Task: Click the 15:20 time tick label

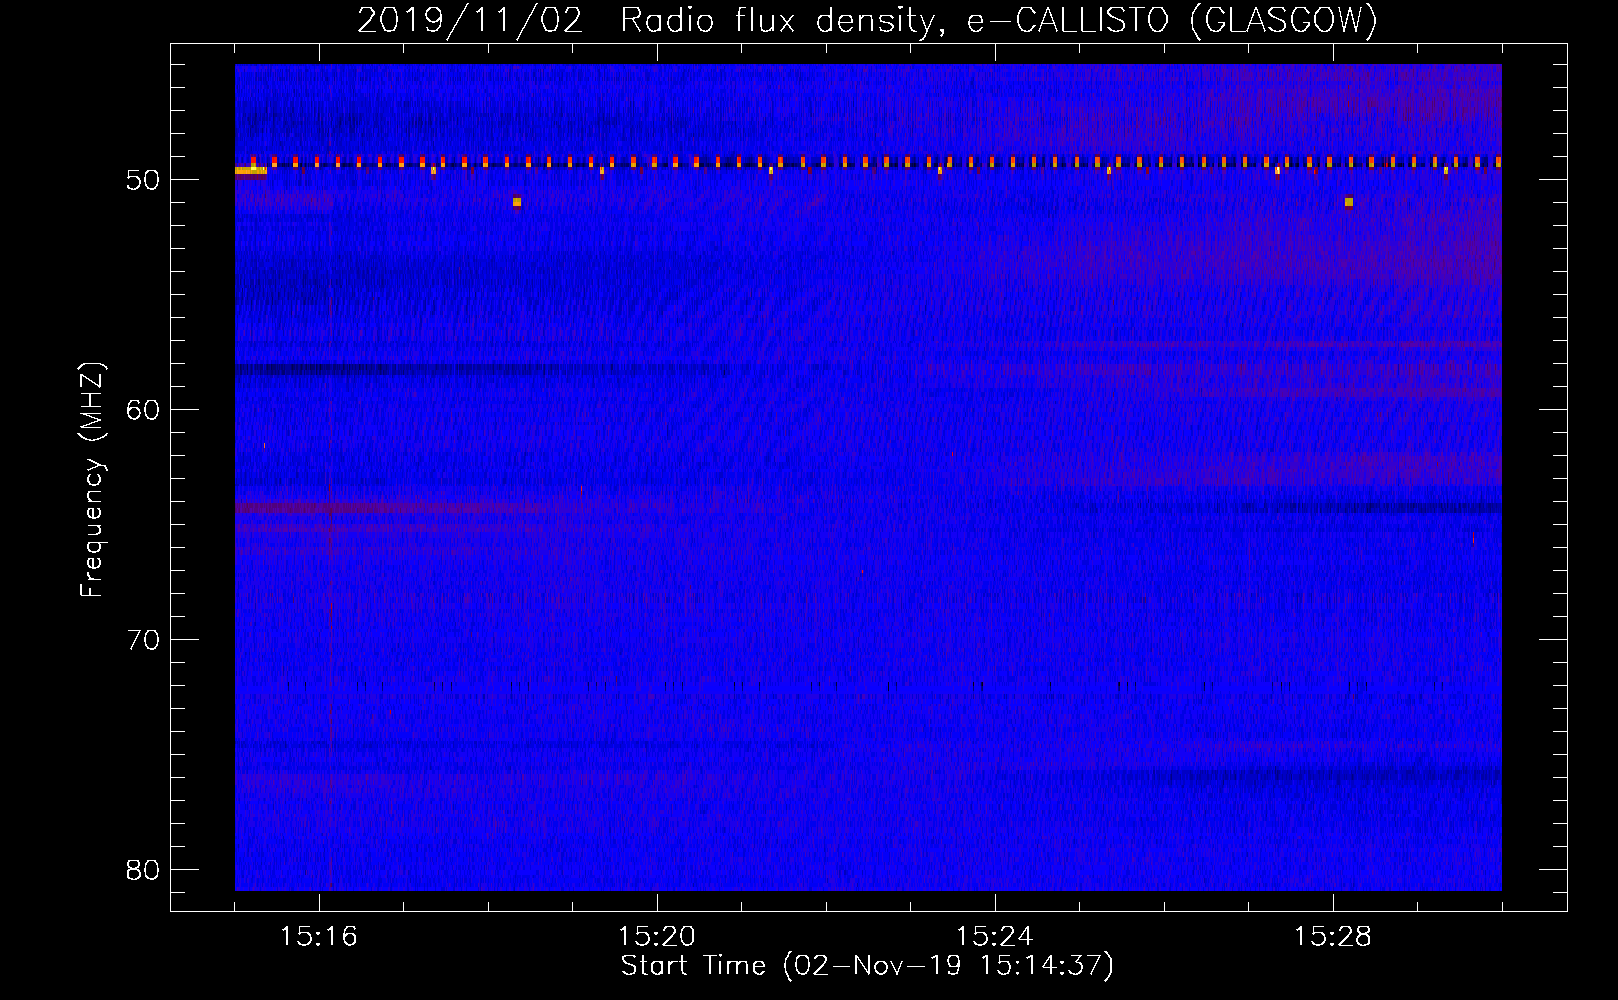Action: [657, 936]
